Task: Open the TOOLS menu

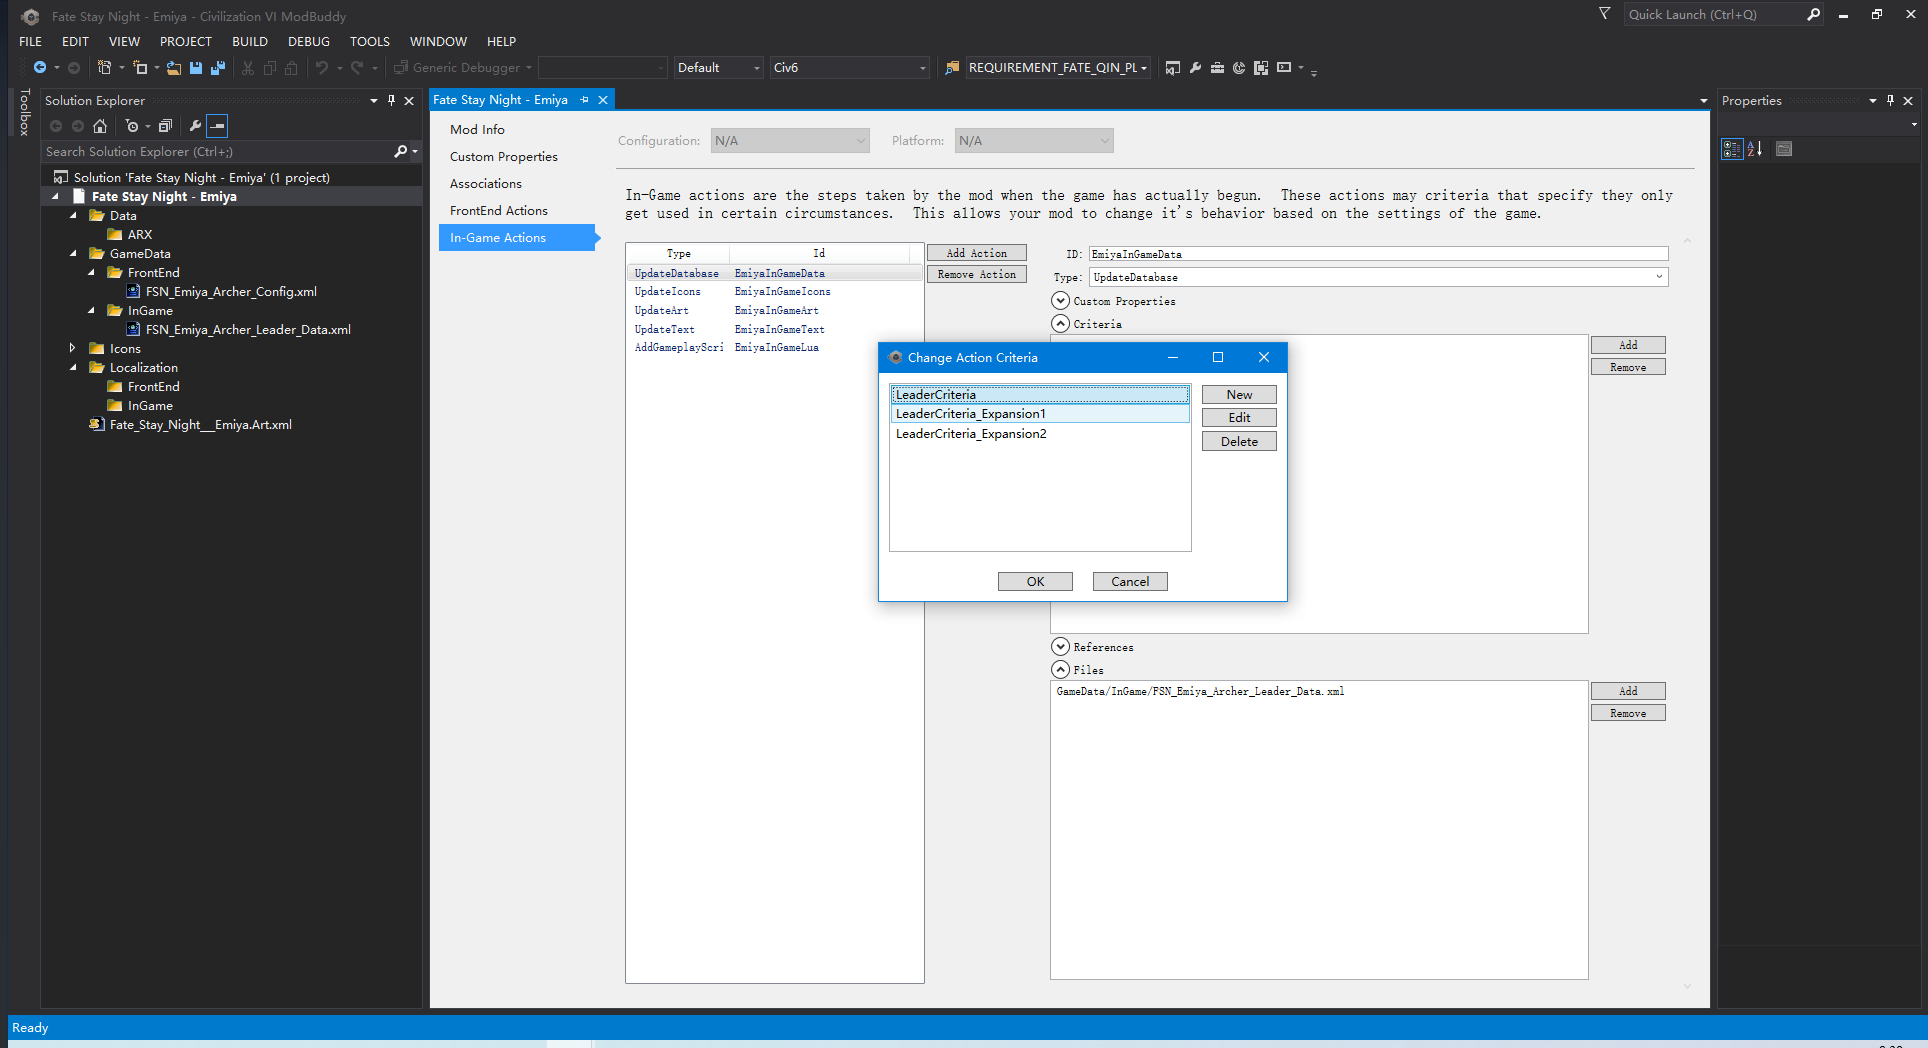Action: (370, 42)
